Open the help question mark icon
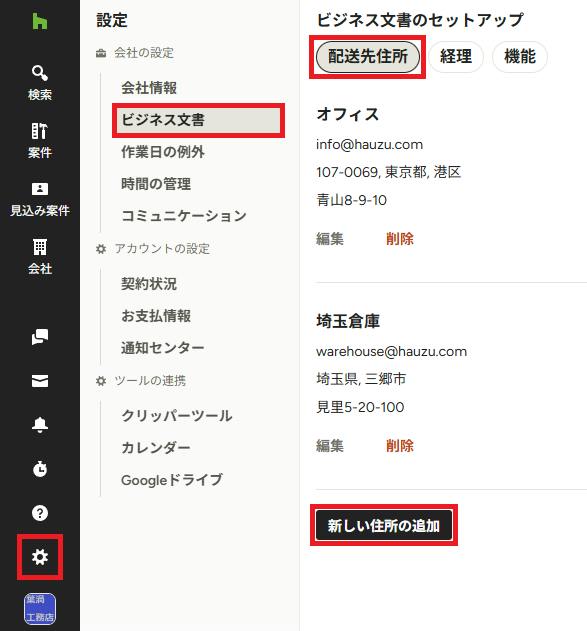587x631 pixels. [40, 513]
